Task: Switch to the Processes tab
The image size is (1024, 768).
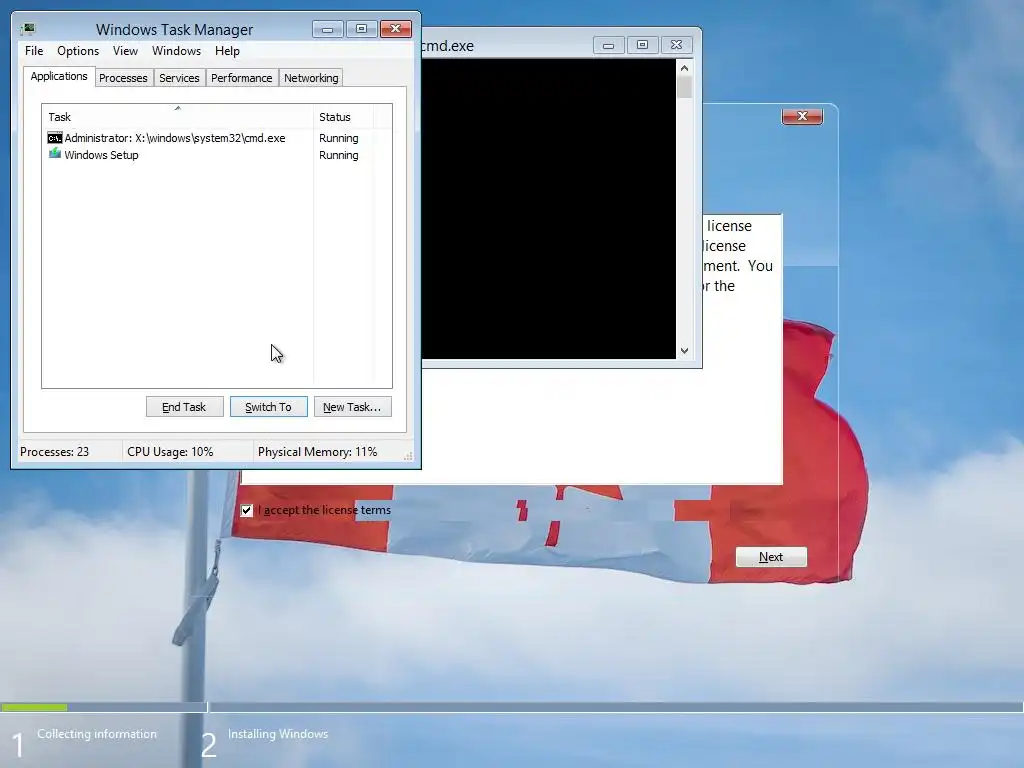Action: coord(123,78)
